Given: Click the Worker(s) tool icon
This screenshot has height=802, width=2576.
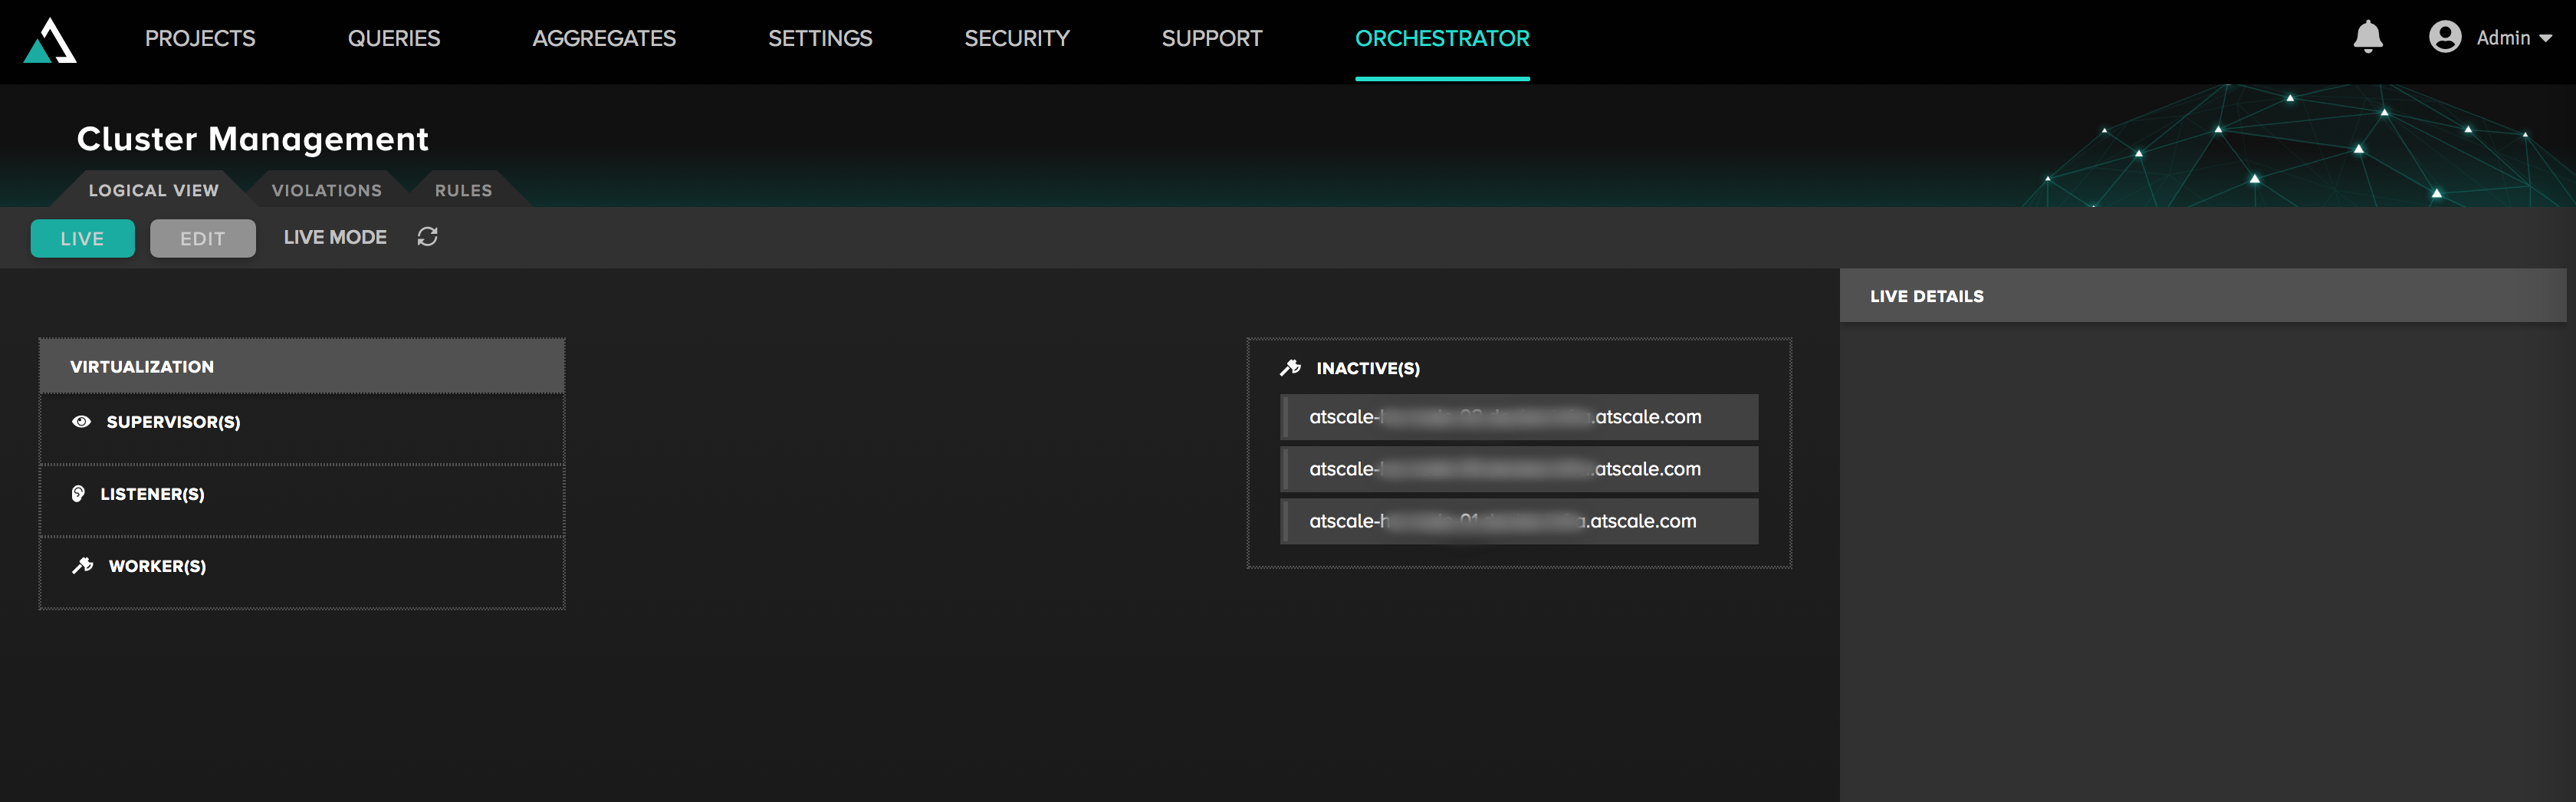Looking at the screenshot, I should tap(83, 566).
